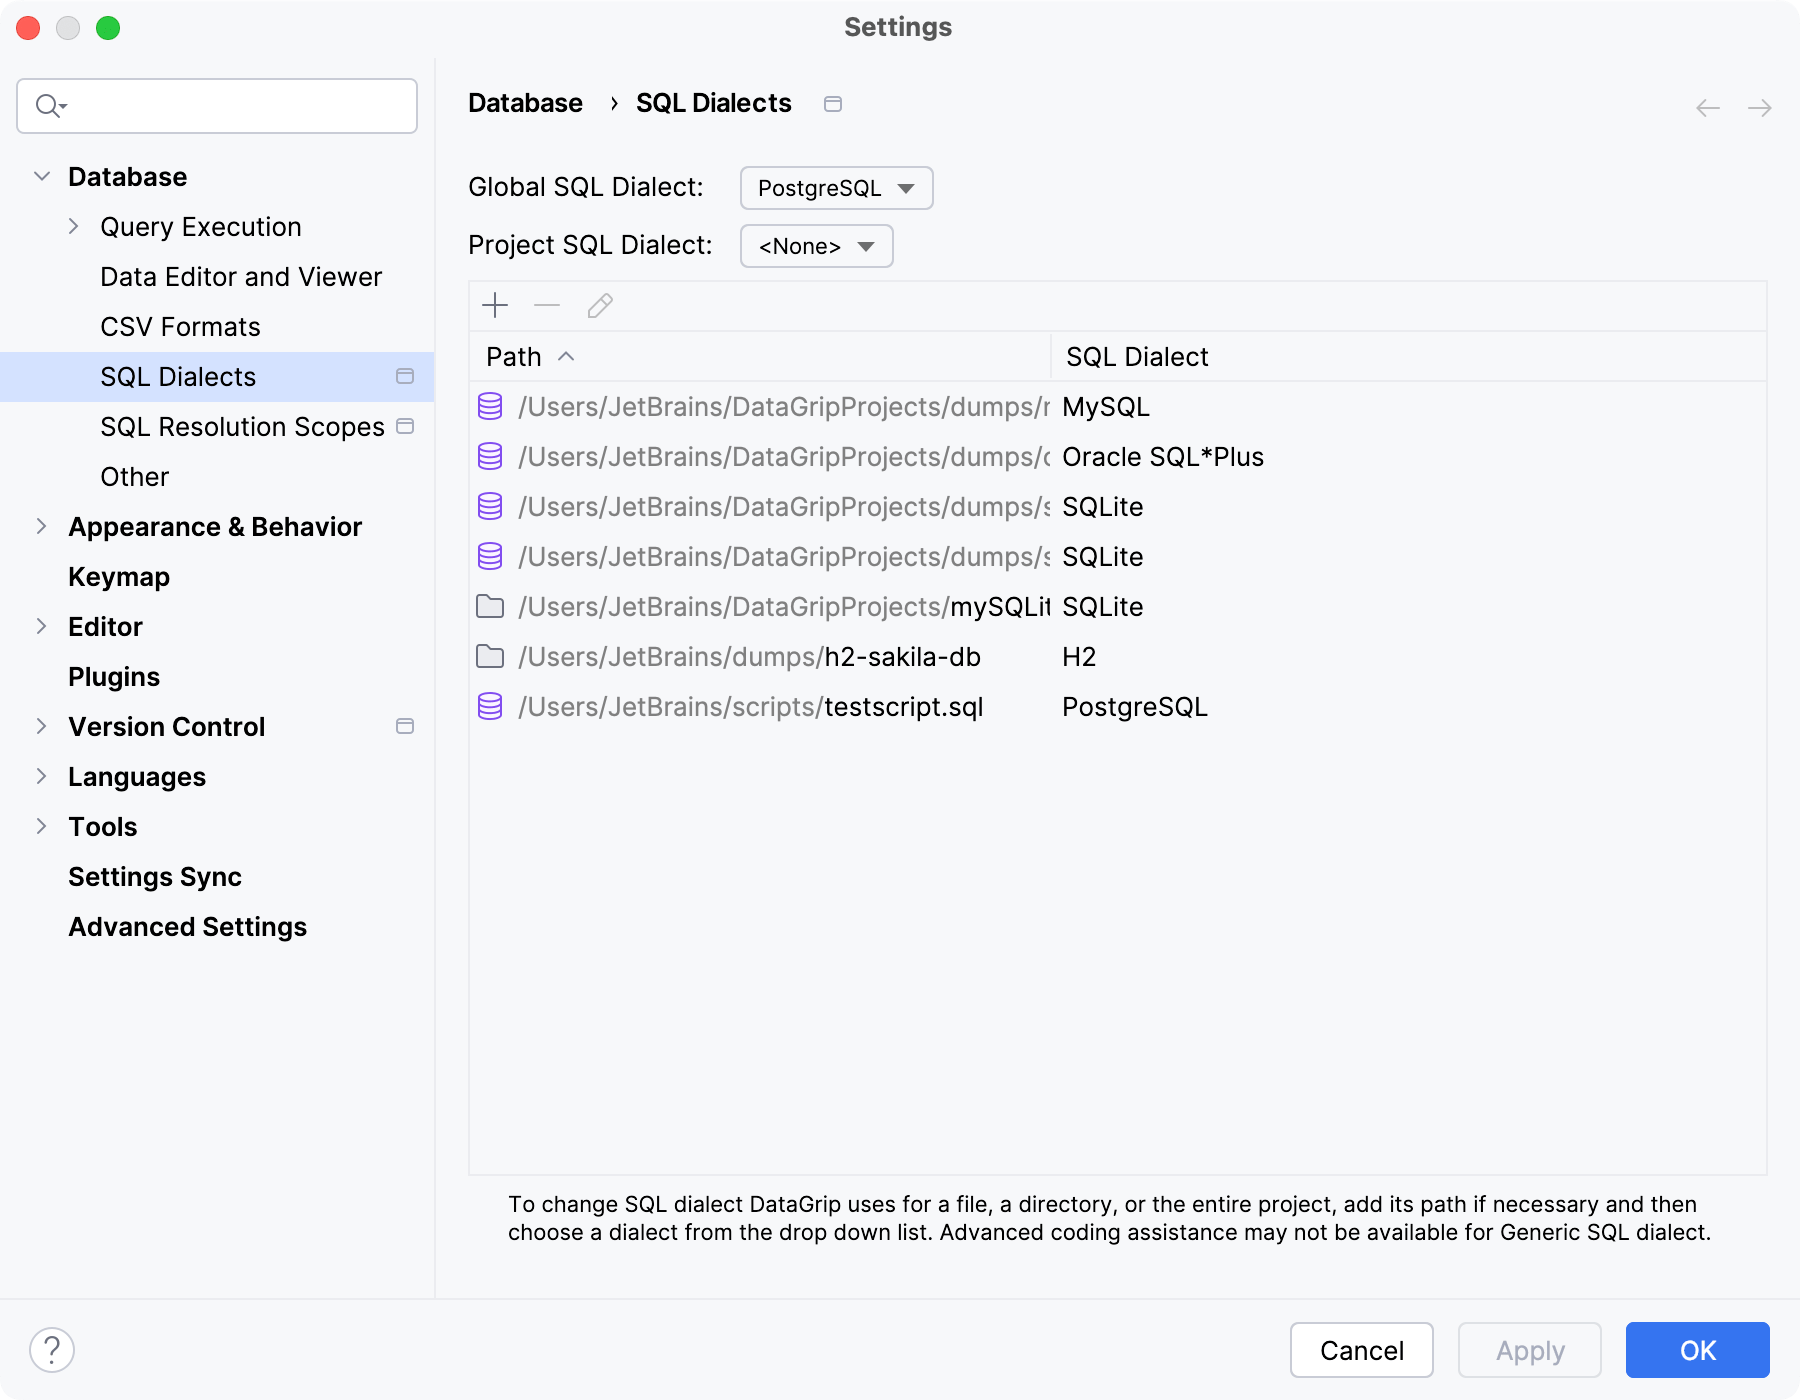1800x1400 pixels.
Task: Open help via the question mark icon
Action: 53,1350
